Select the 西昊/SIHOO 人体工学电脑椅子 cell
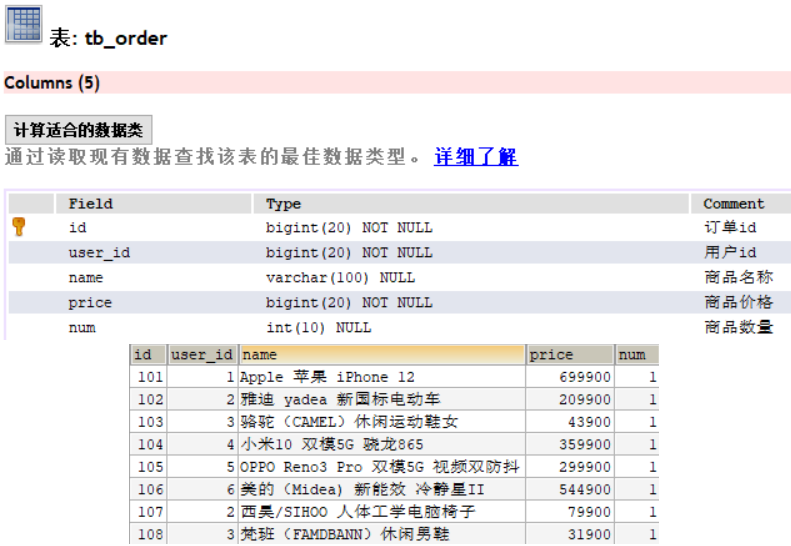The height and width of the screenshot is (546, 791). tap(382, 512)
